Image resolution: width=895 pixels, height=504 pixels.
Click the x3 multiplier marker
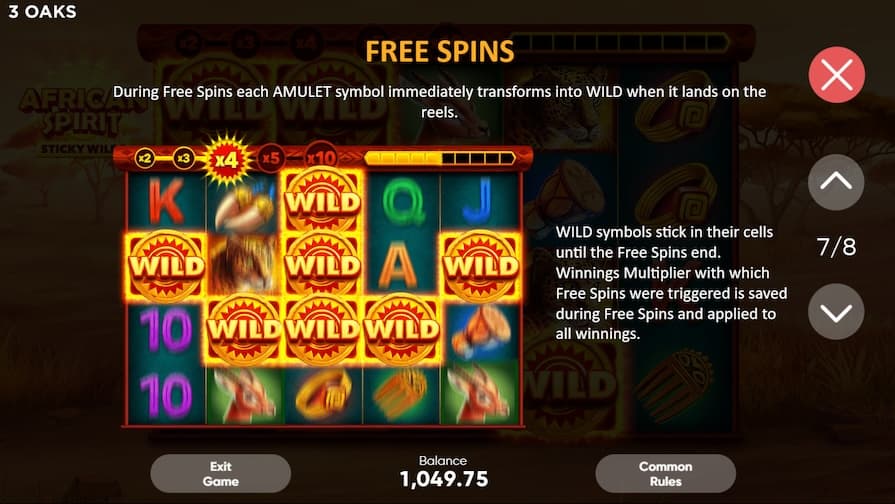pyautogui.click(x=183, y=158)
